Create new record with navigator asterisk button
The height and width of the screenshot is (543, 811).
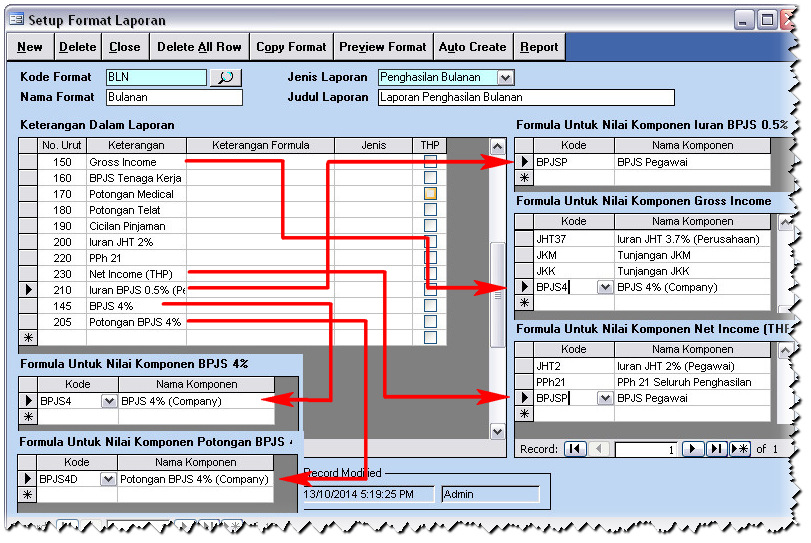(740, 449)
